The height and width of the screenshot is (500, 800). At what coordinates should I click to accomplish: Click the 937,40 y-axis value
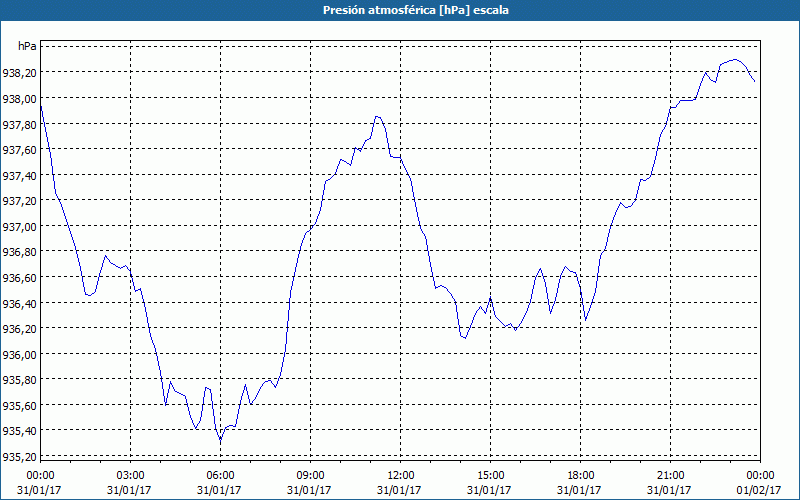click(19, 176)
